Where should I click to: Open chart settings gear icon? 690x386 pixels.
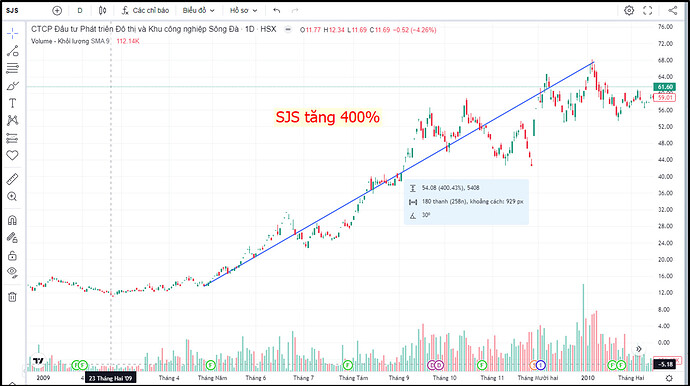click(629, 10)
